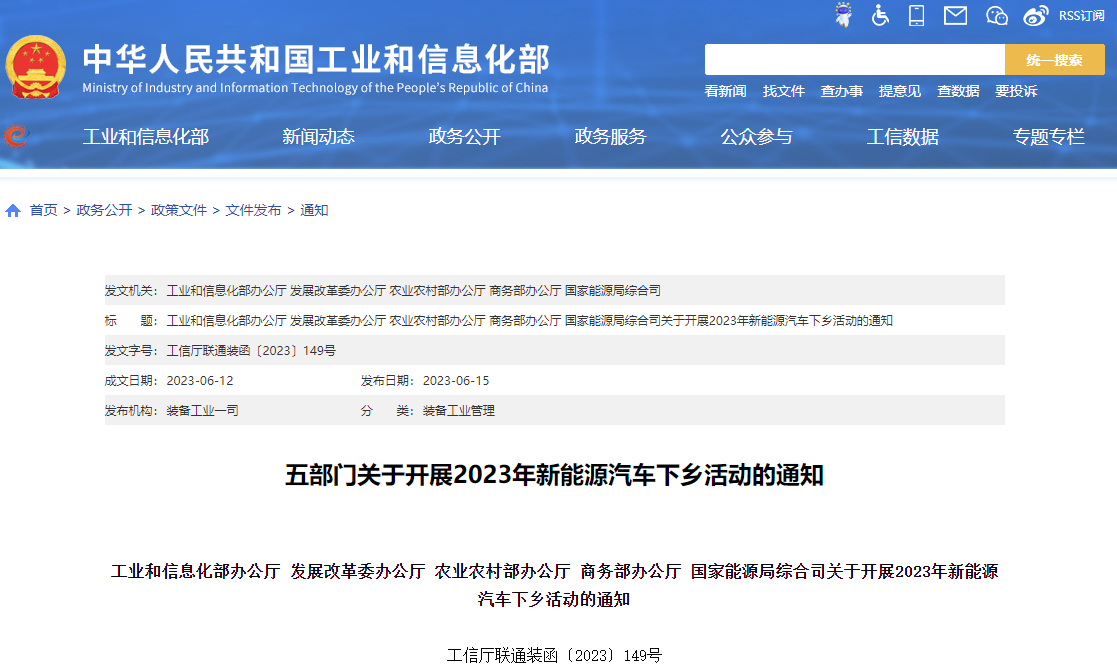Click the bold subtitle listing five offices
1117x665 pixels.
point(554,585)
